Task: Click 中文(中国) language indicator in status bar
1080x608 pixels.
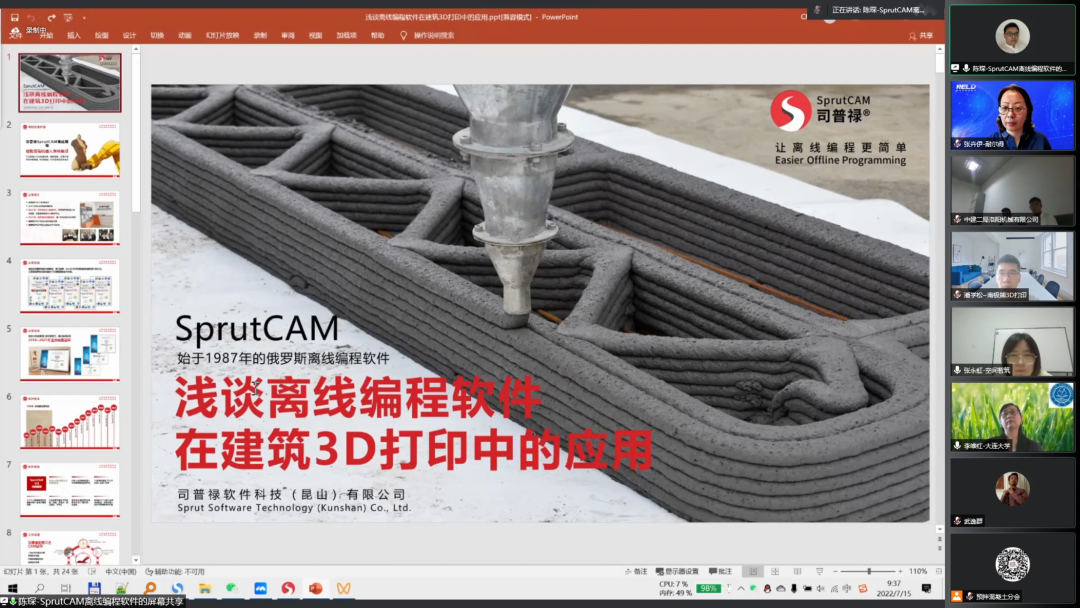Action: tap(121, 572)
